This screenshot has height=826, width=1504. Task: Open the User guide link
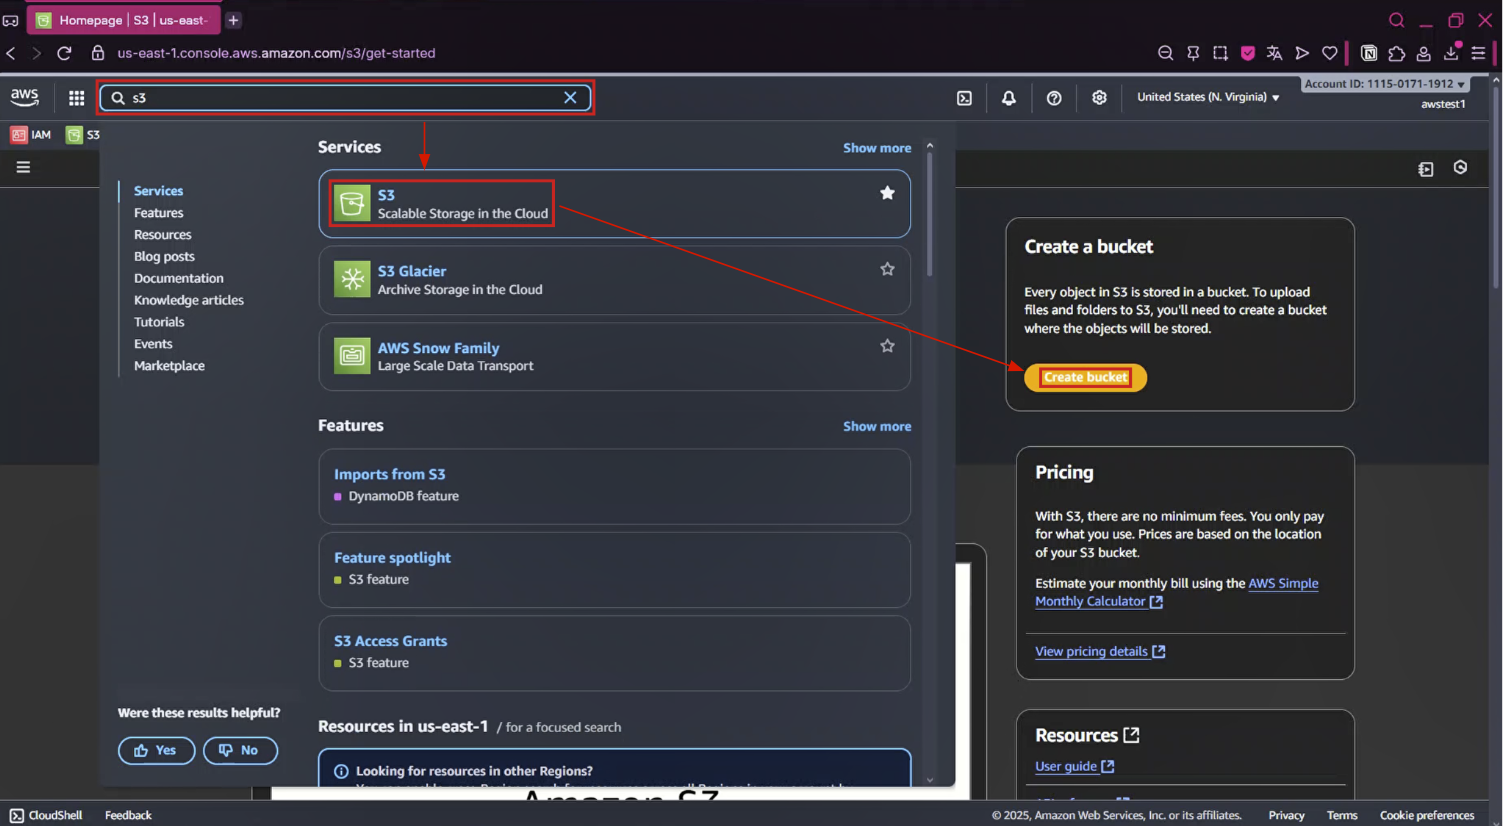[1074, 766]
